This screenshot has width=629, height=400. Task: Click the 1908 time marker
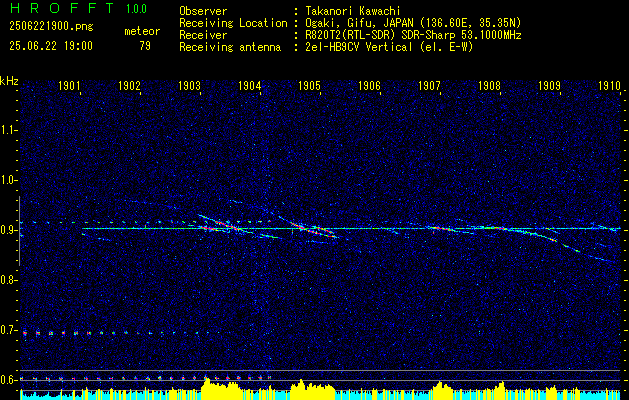[x=489, y=85]
